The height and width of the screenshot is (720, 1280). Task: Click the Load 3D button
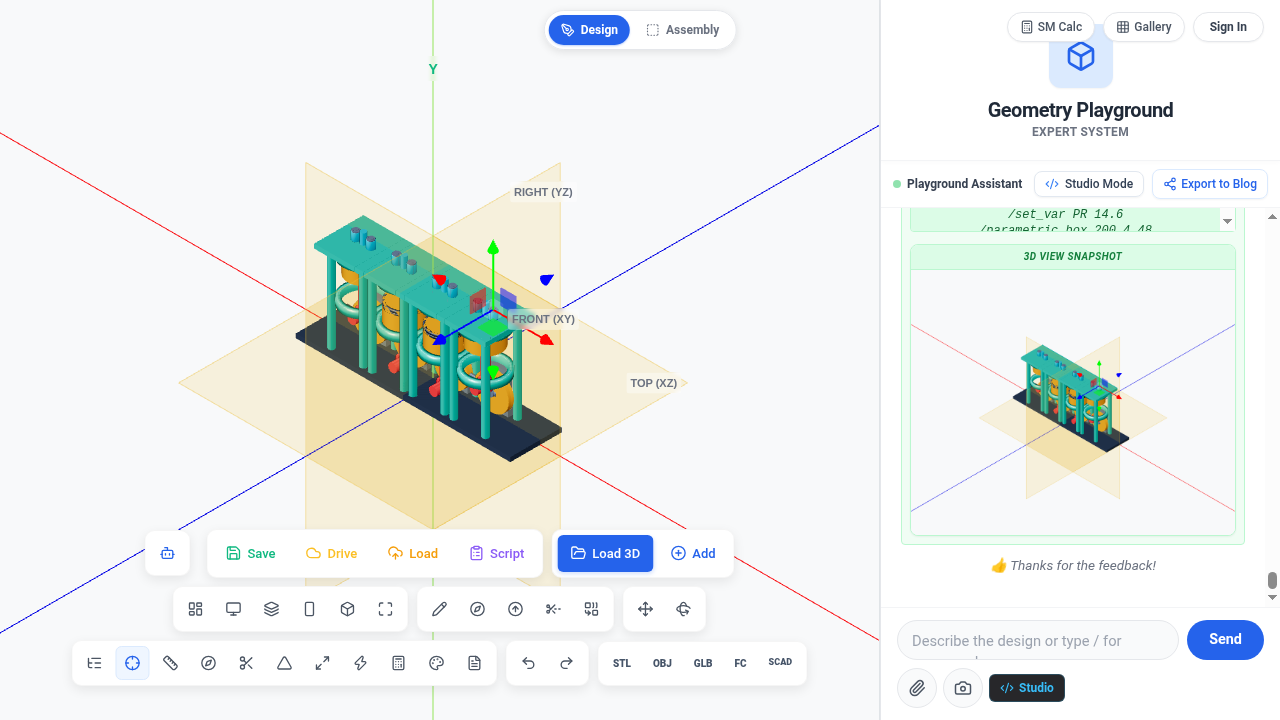[605, 553]
